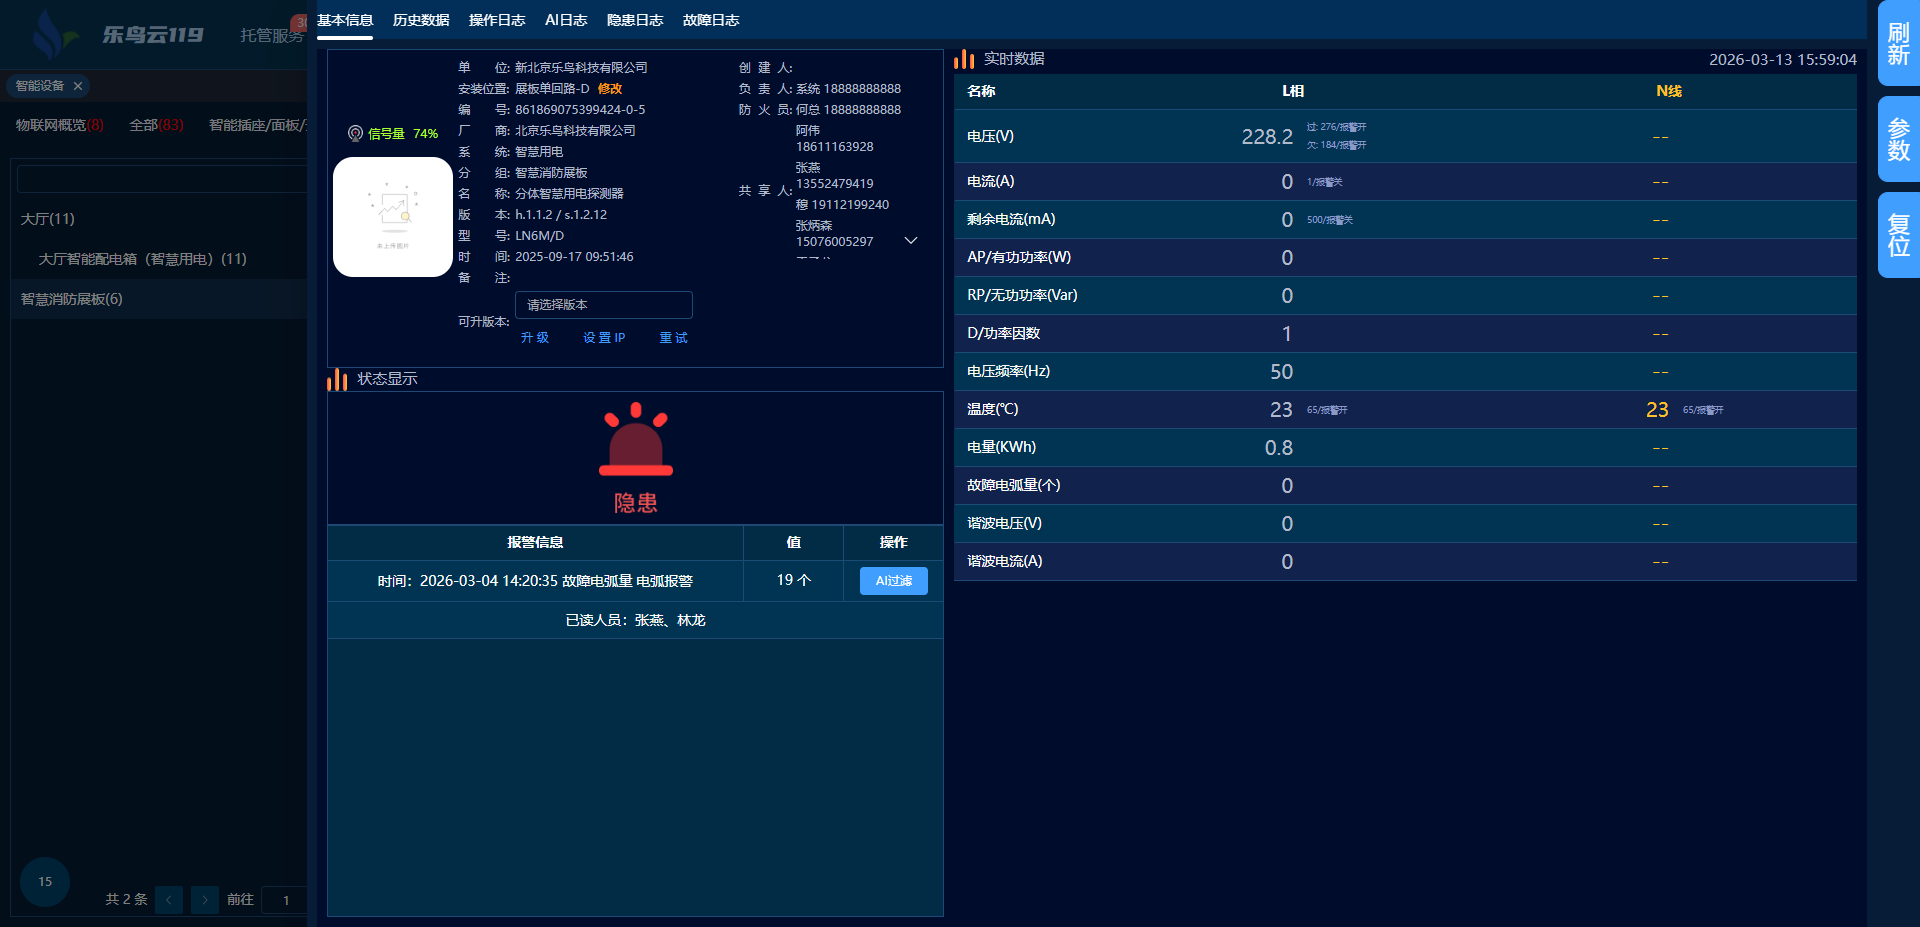
Task: Select 智慧消防展板(6) in the device list
Action: pyautogui.click(x=72, y=299)
